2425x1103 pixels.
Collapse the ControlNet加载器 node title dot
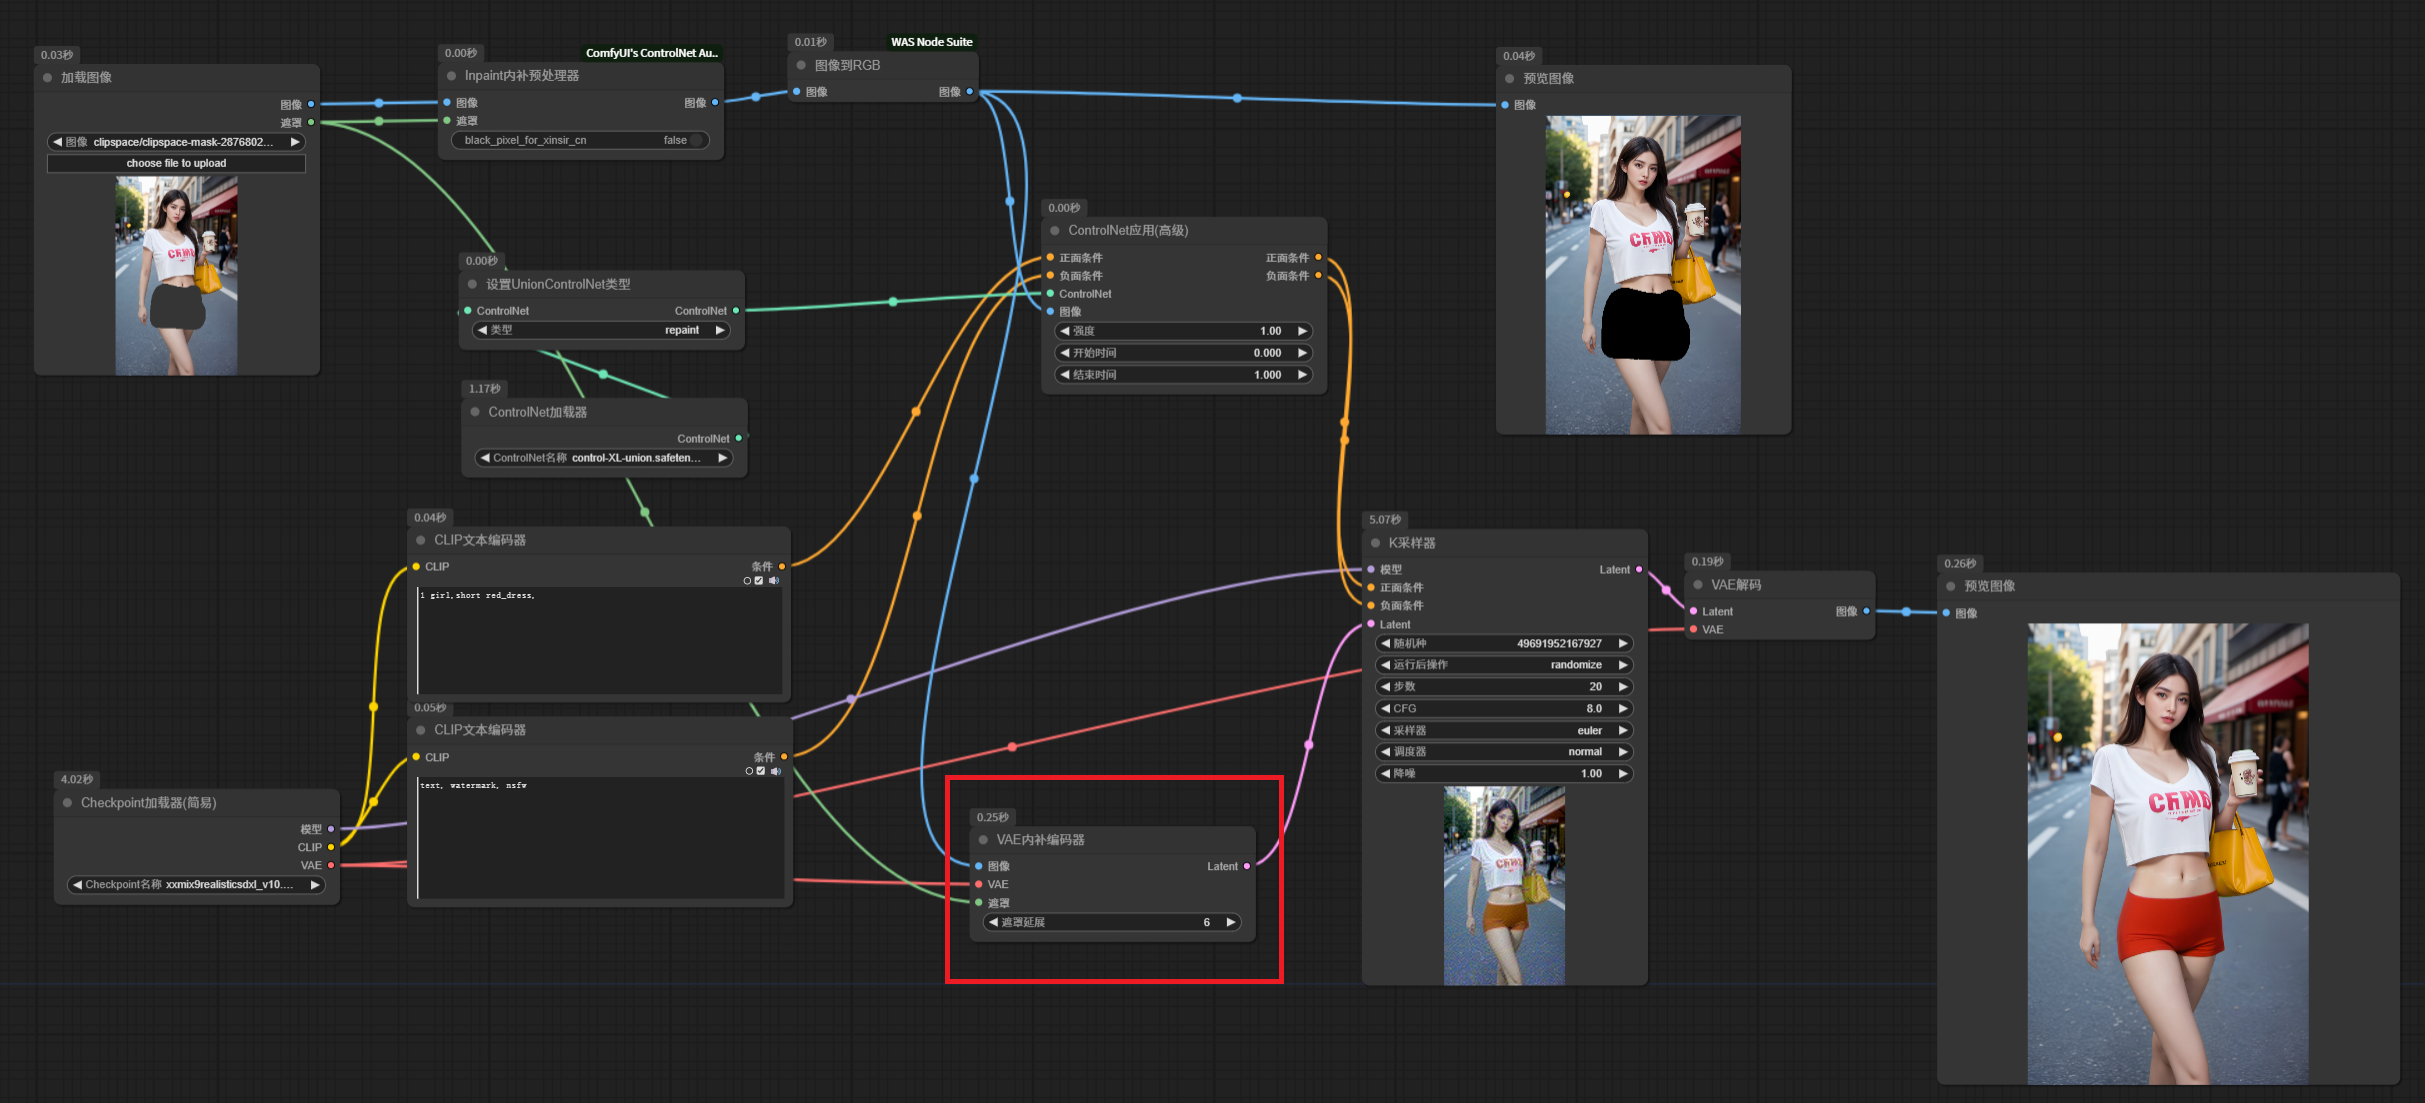475,412
